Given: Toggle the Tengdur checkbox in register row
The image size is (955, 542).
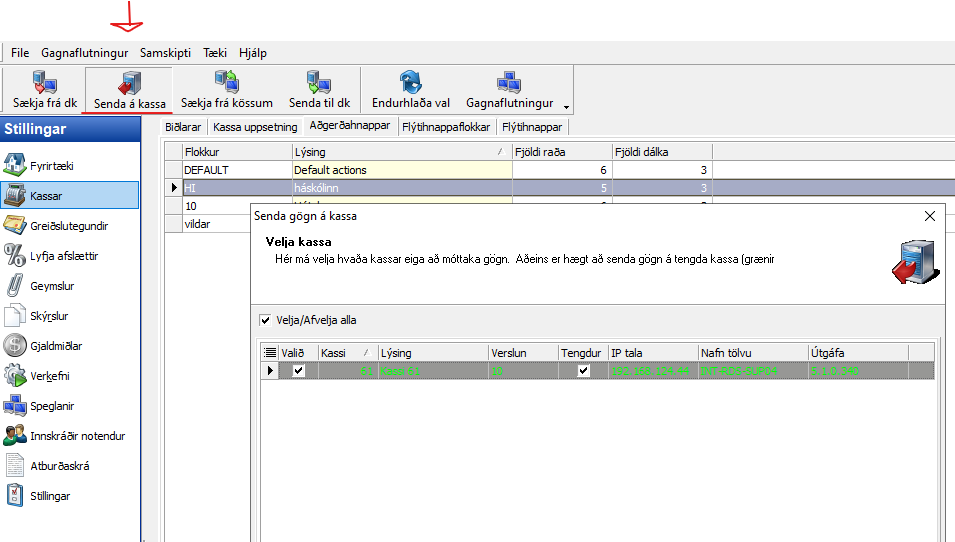Looking at the screenshot, I should 584,371.
